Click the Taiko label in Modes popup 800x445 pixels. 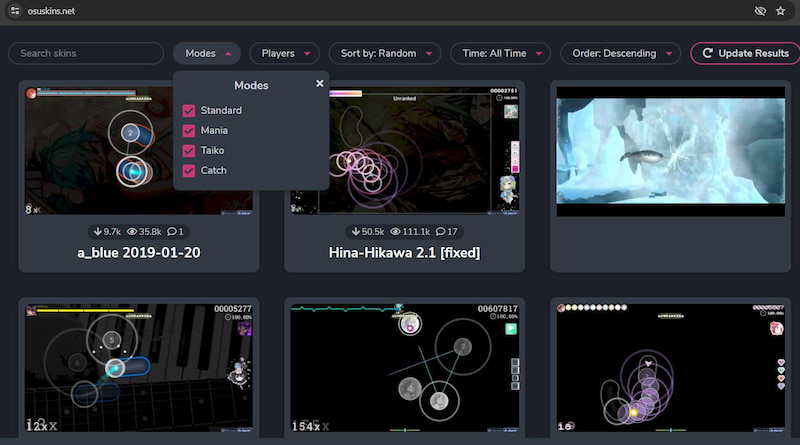tap(212, 151)
